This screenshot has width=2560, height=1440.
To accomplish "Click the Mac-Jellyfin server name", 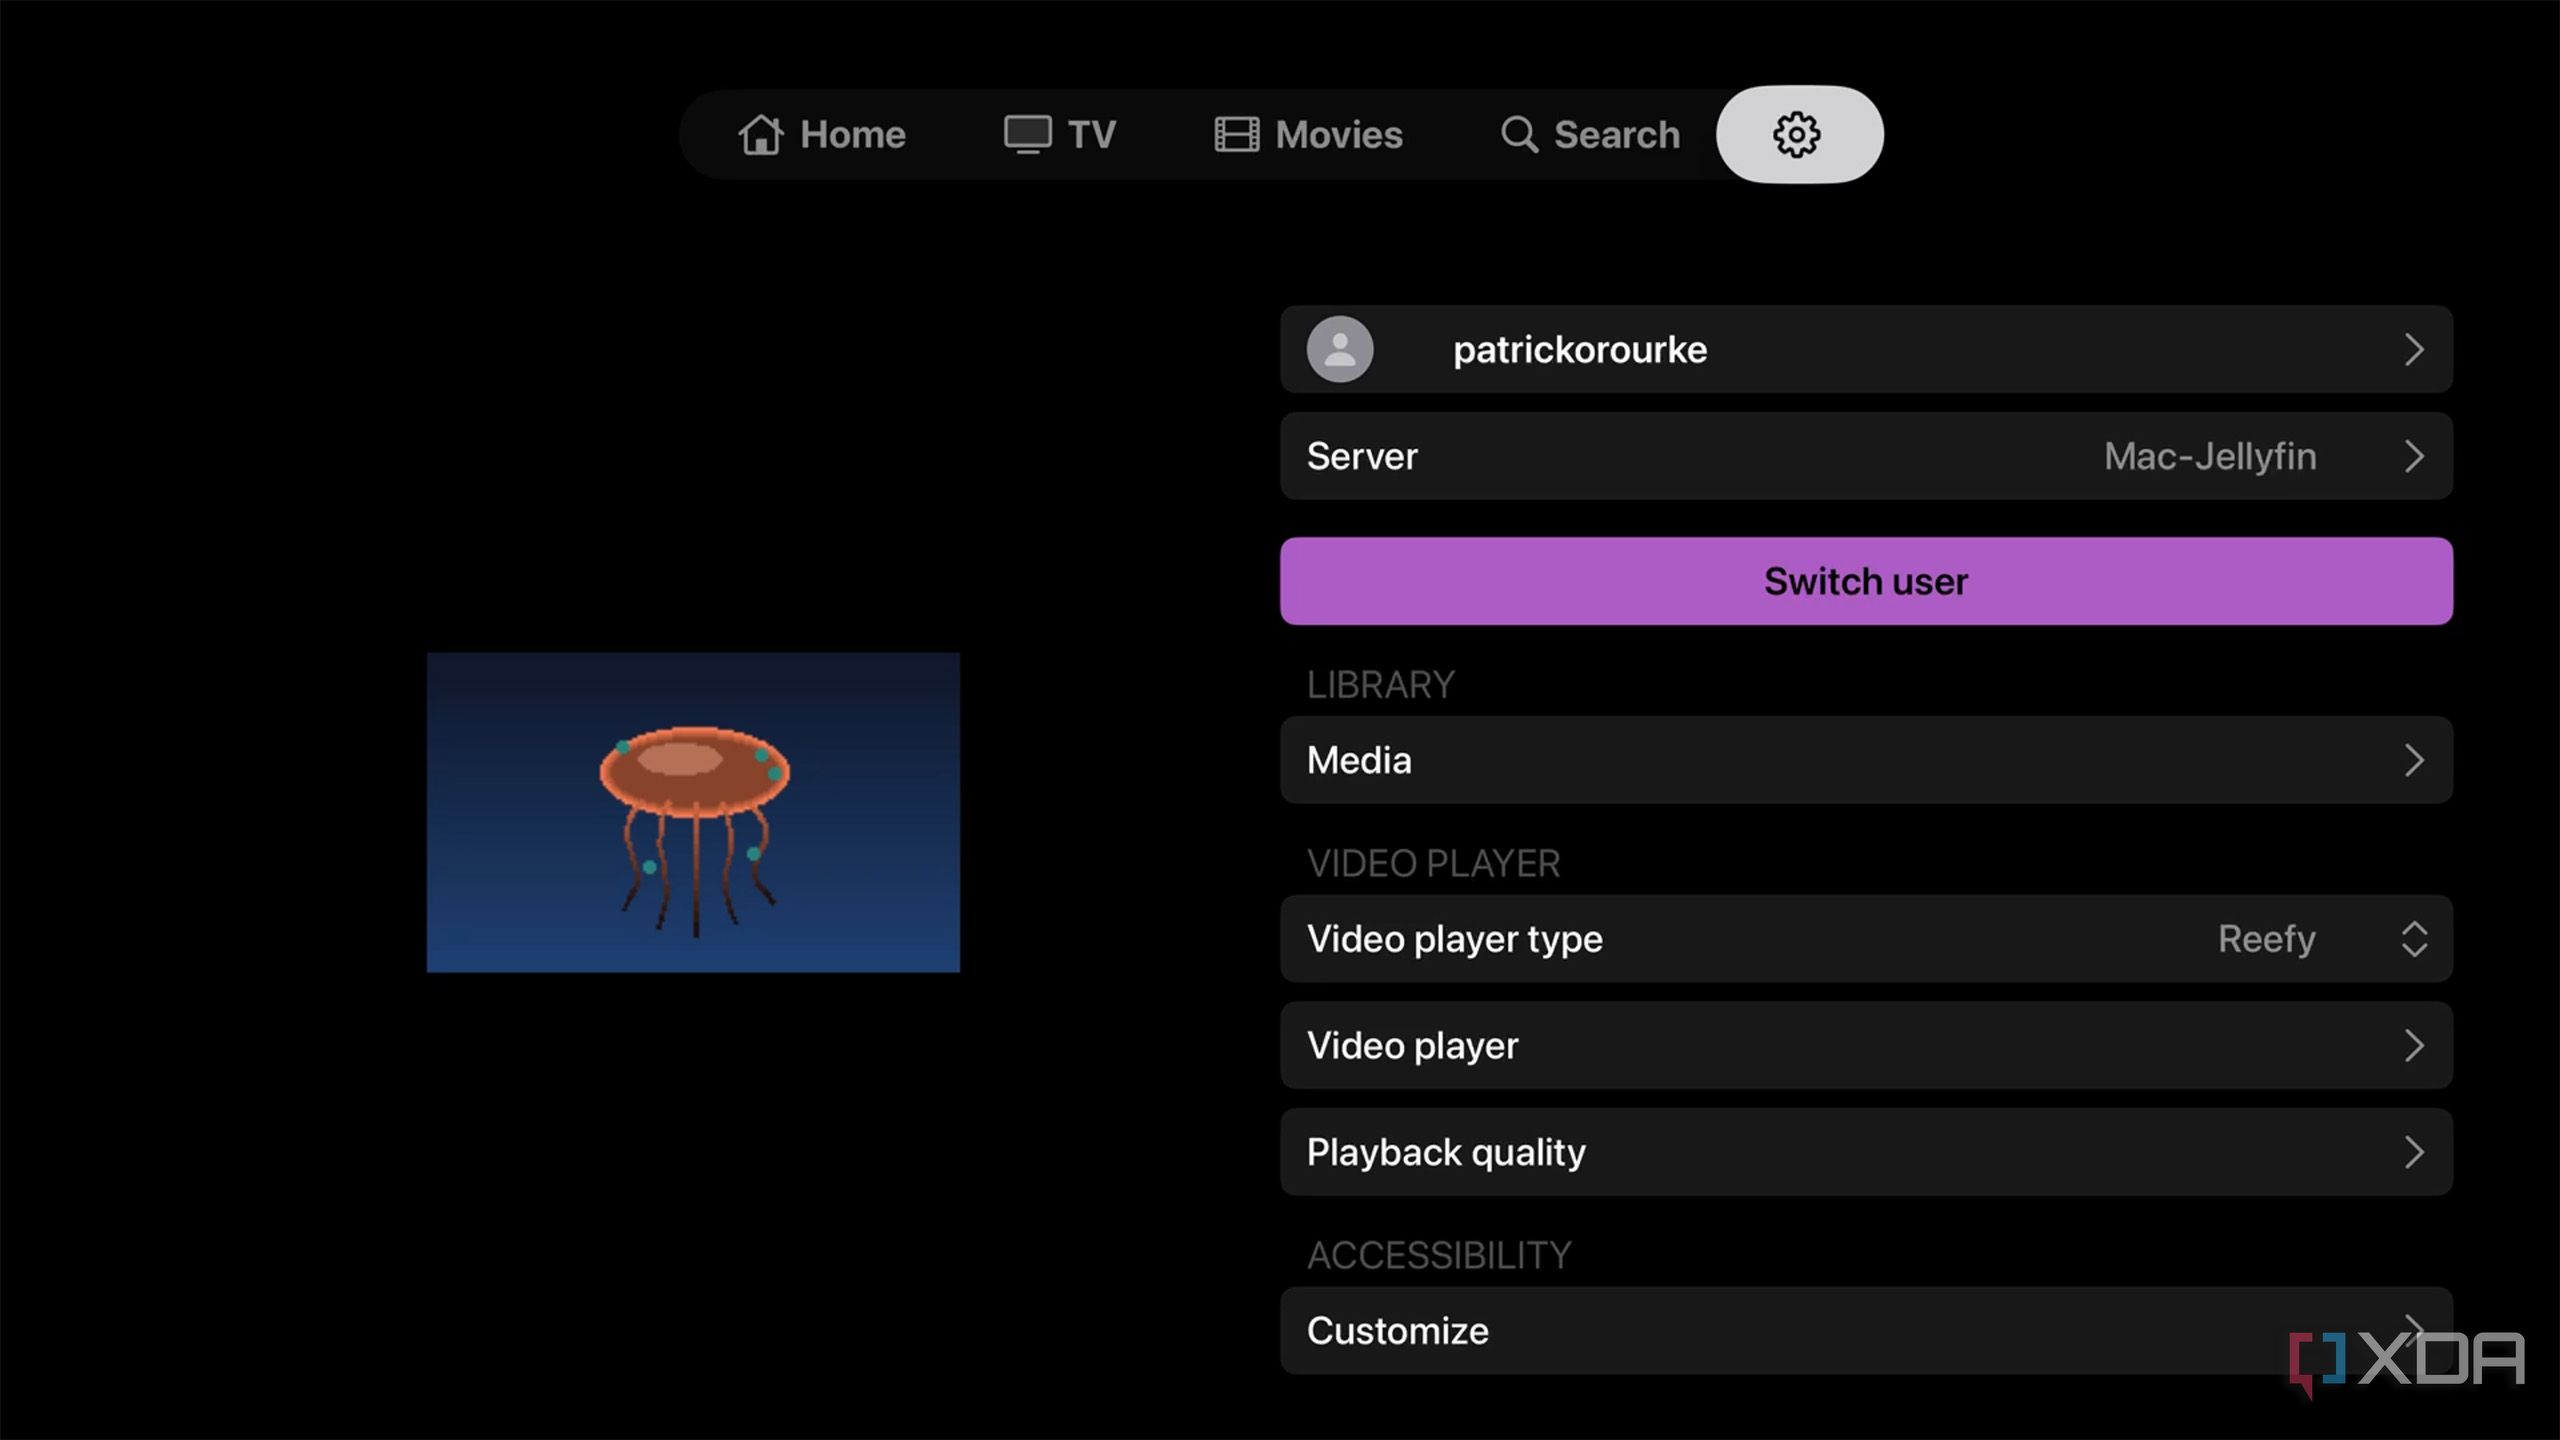I will 2210,456.
